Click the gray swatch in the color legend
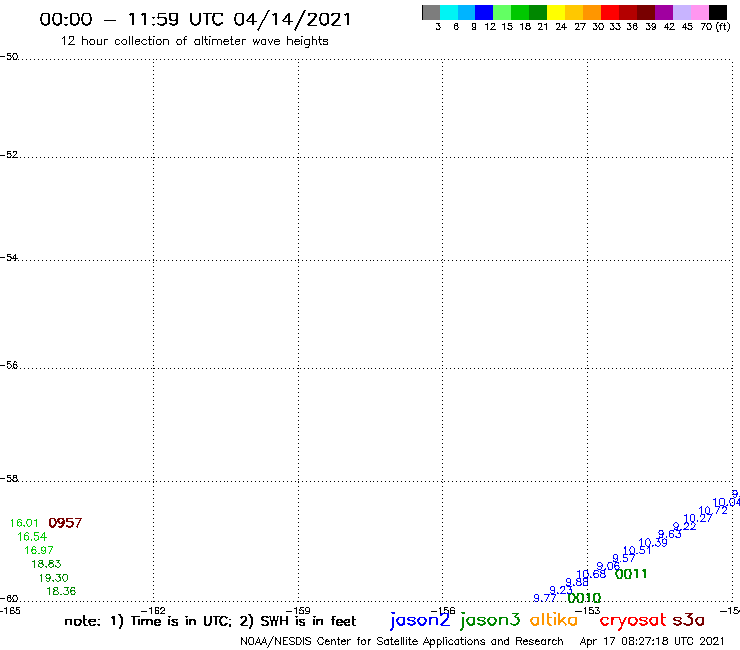 coord(431,12)
